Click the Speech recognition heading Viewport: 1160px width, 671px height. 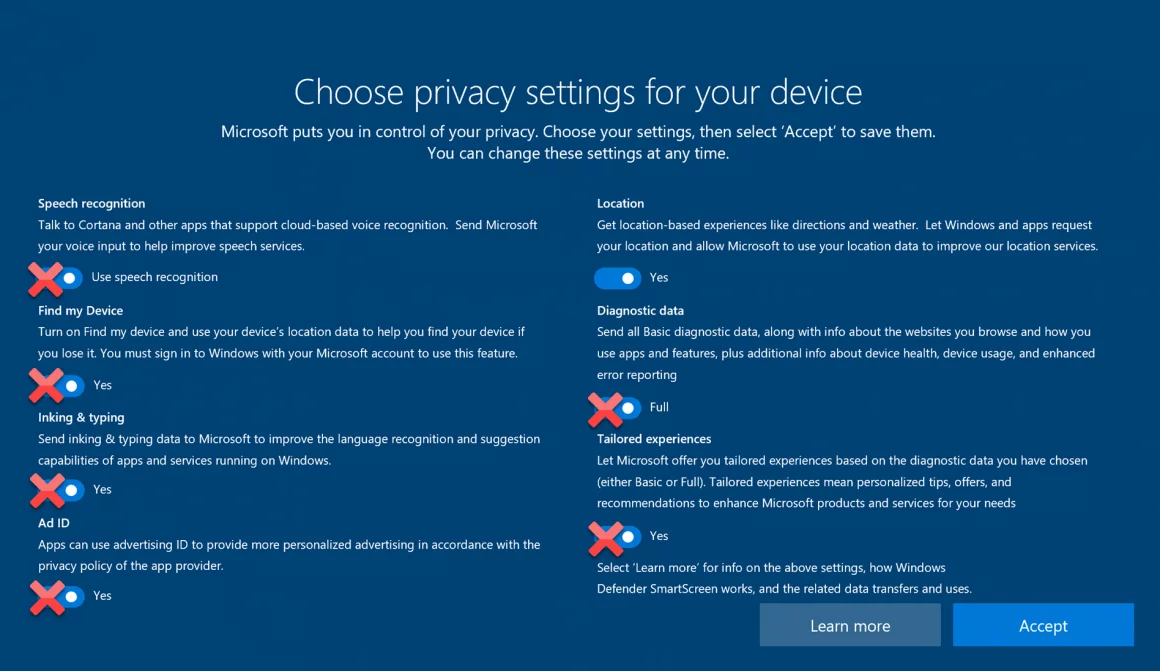92,203
